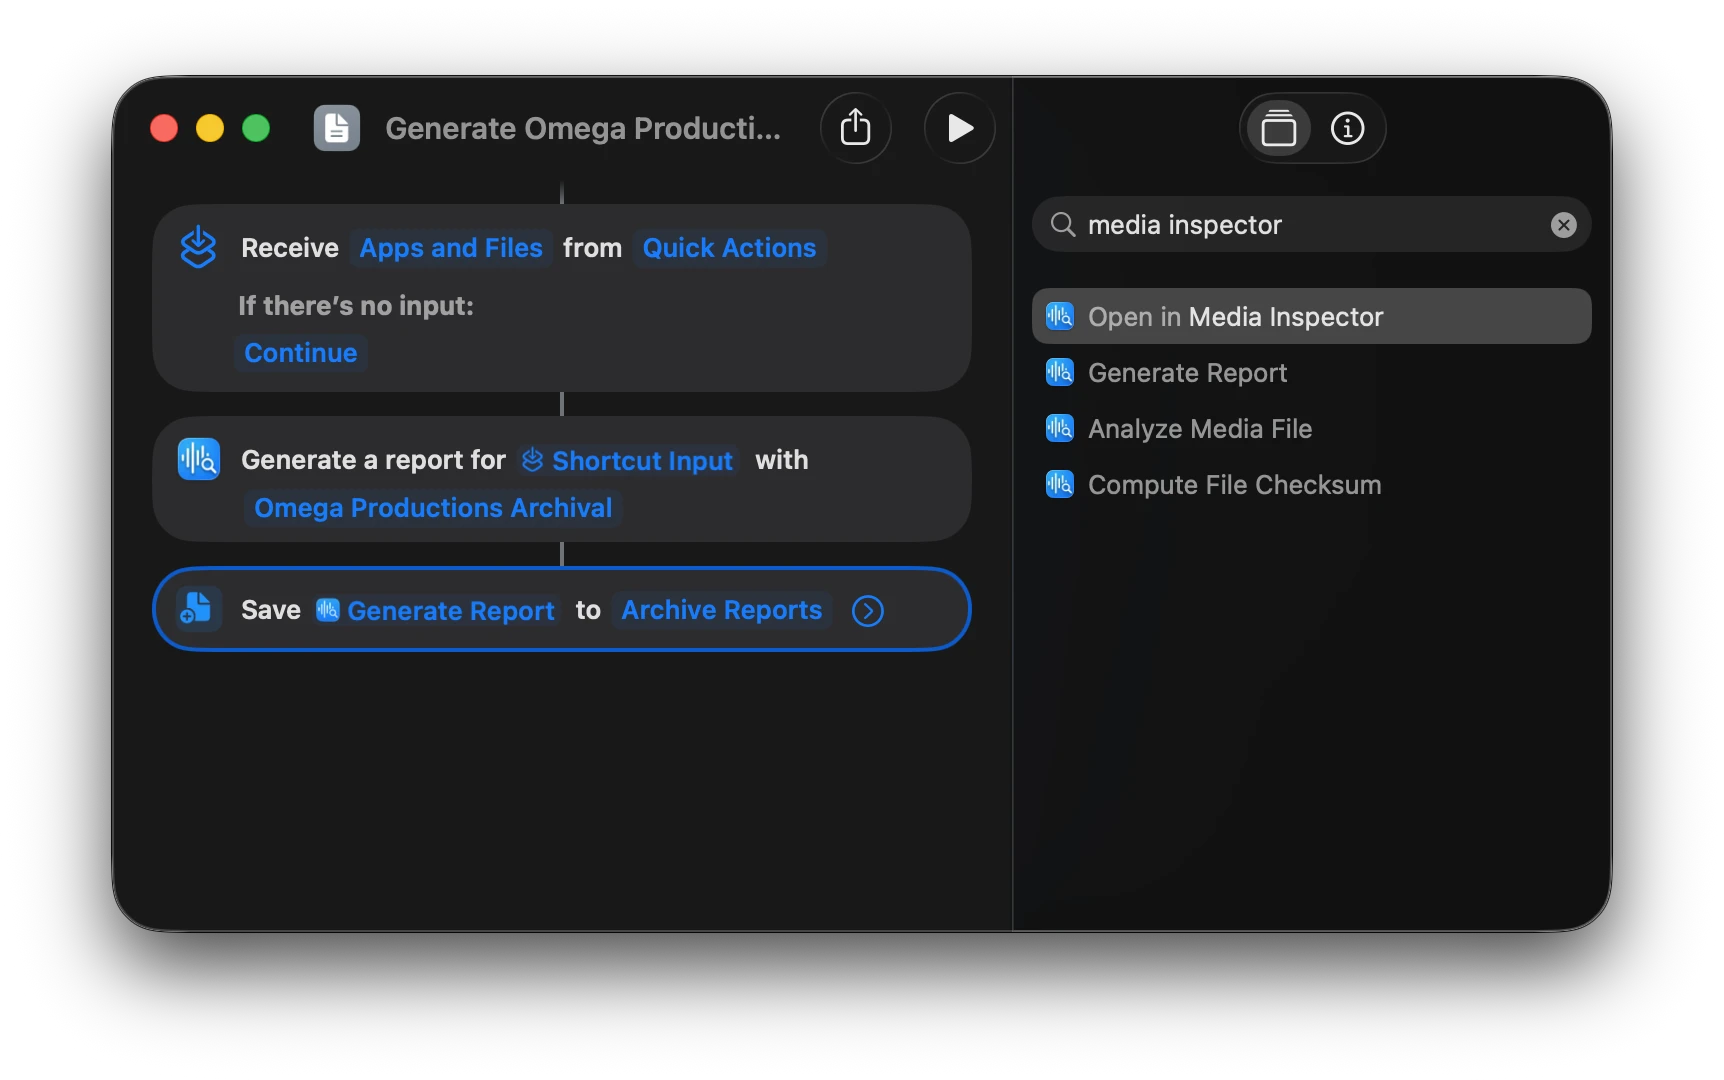Screen dimensions: 1724x1080
Task: Close the Shortcuts editor window
Action: (164, 128)
